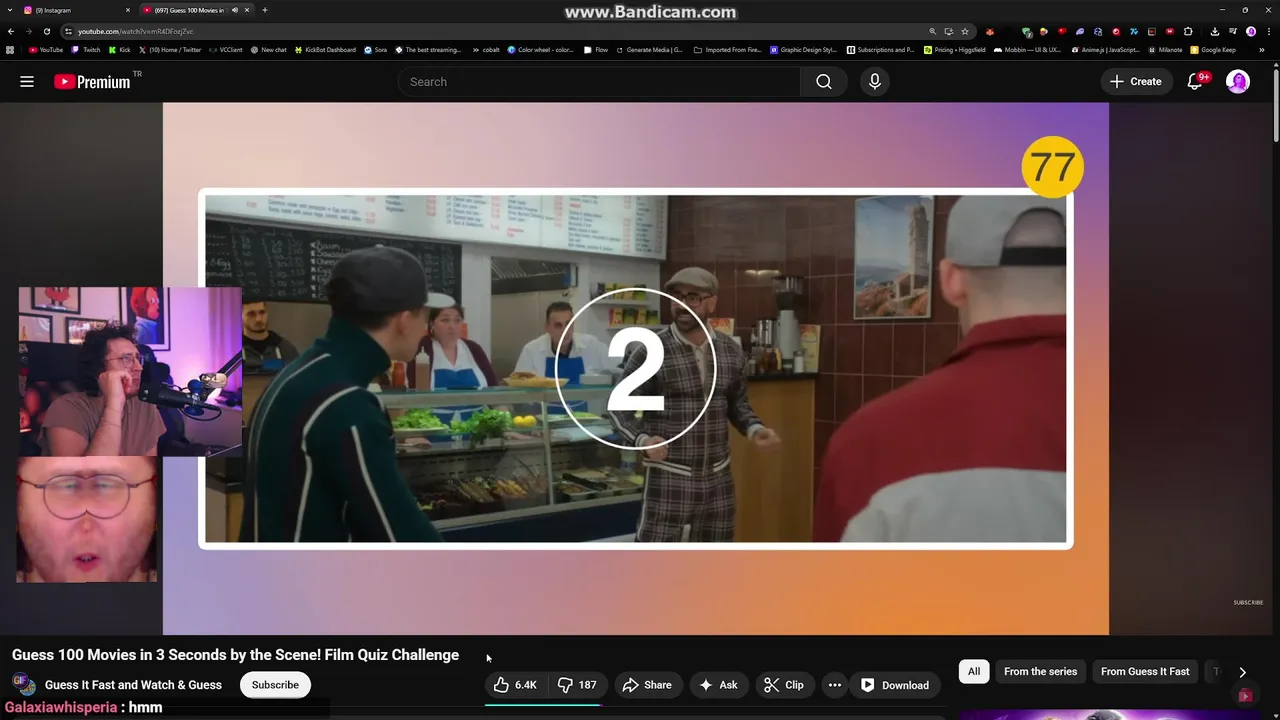
Task: Click the Create button
Action: pos(1135,82)
